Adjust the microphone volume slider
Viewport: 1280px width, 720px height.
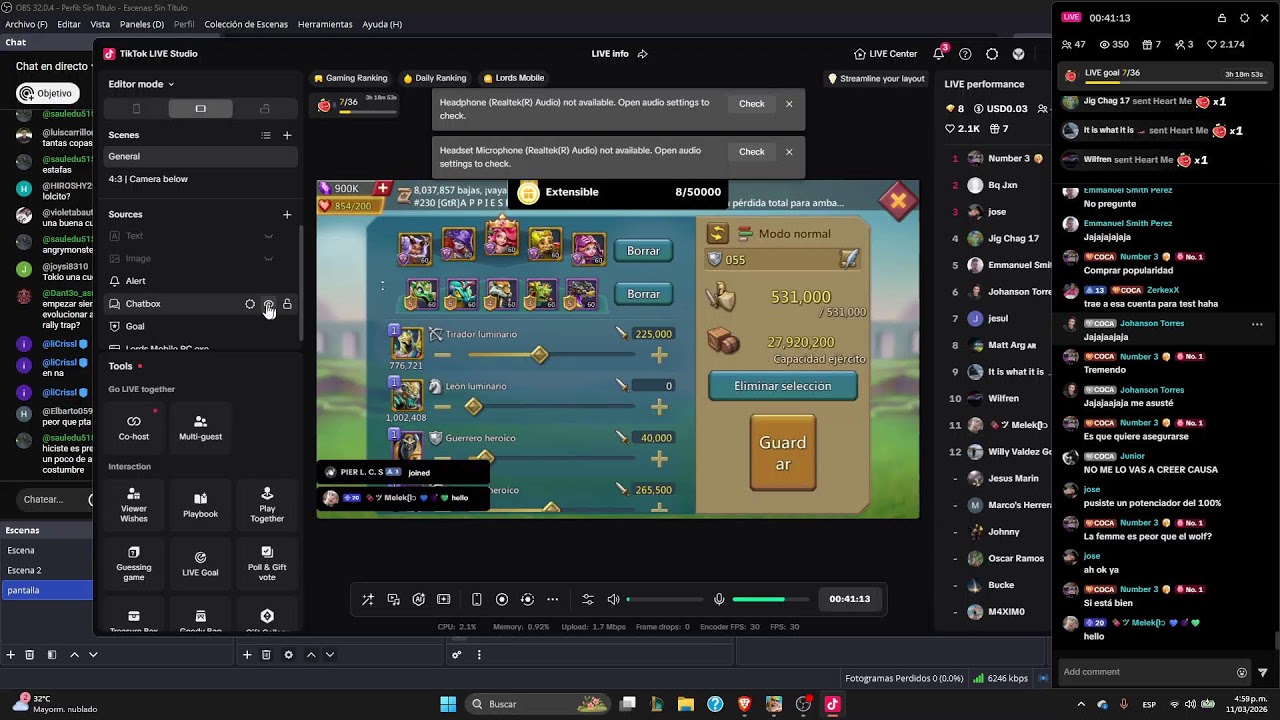[772, 599]
